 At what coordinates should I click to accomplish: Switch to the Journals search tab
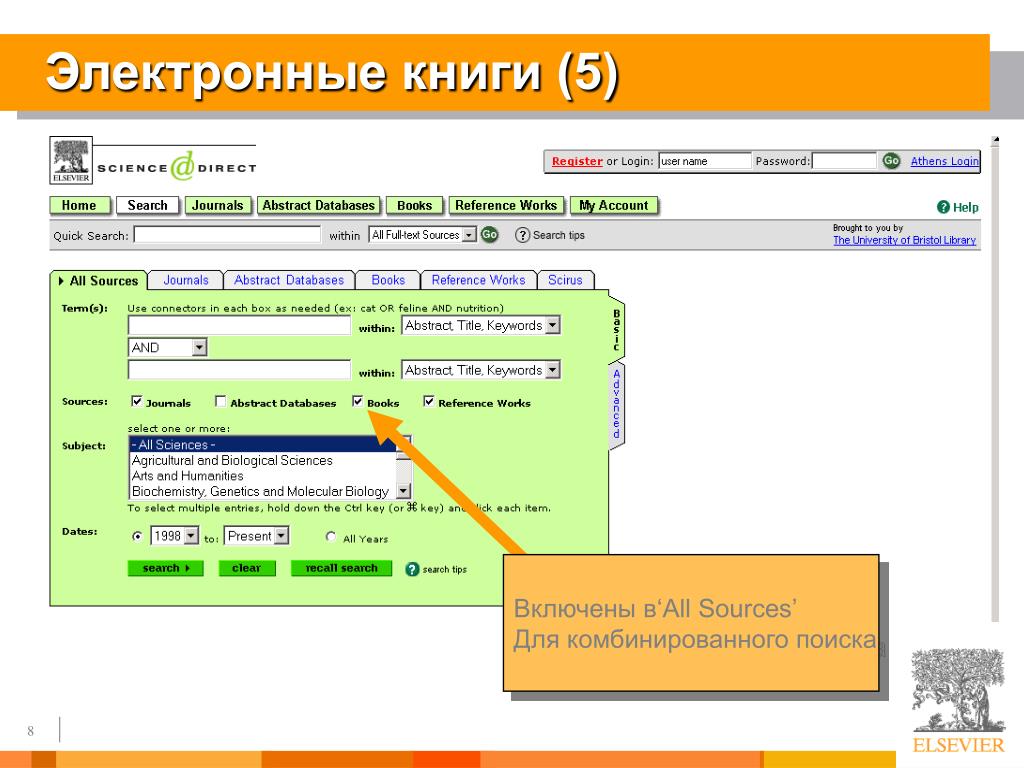(x=185, y=280)
